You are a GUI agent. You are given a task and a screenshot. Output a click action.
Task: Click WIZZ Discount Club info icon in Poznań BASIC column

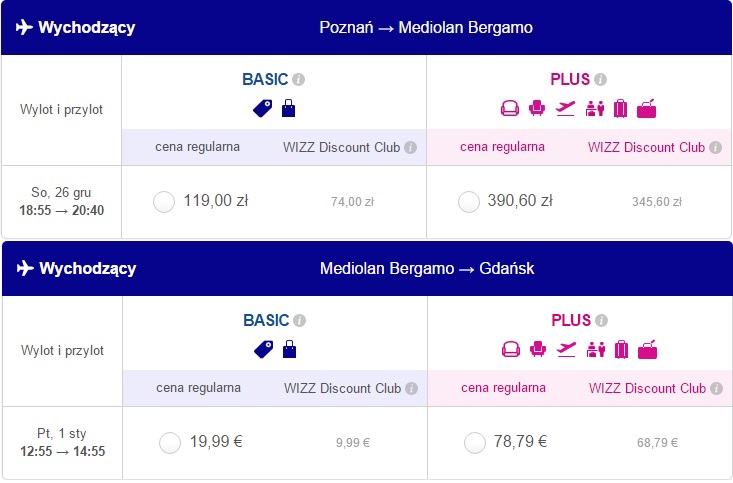coord(410,147)
